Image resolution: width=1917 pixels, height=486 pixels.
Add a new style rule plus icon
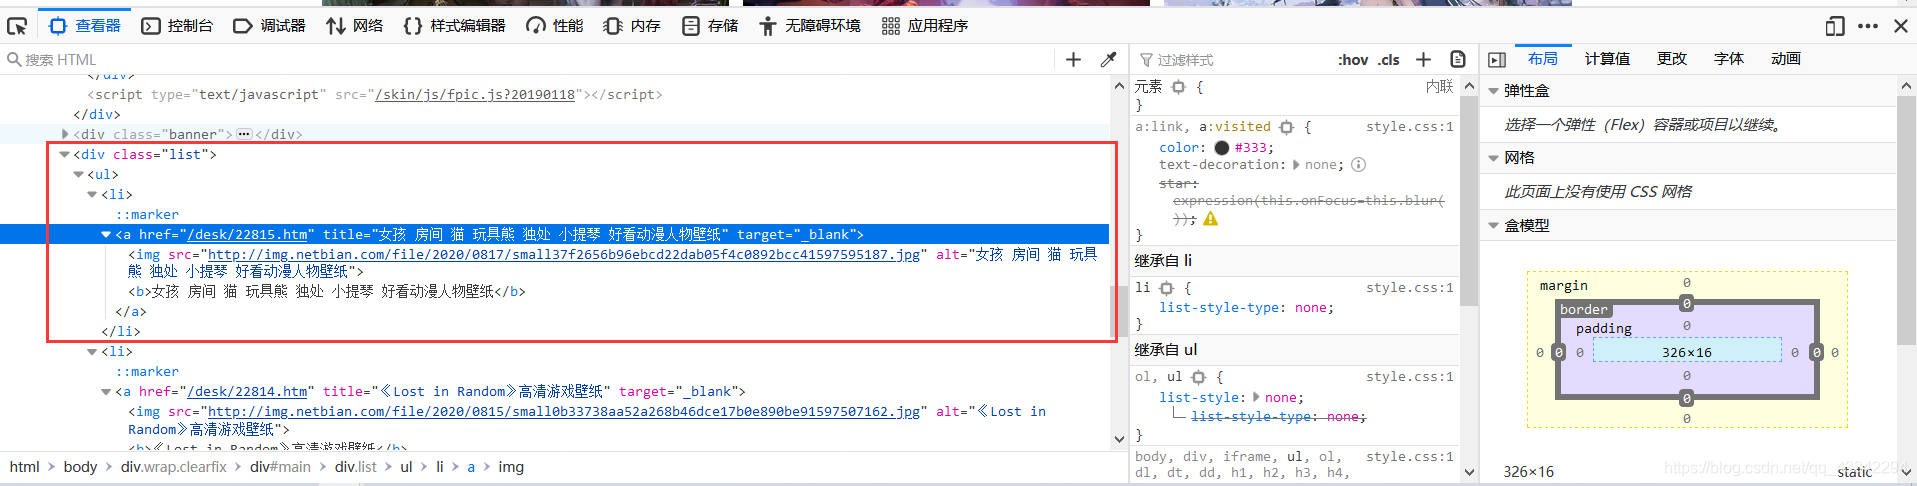pos(1424,60)
